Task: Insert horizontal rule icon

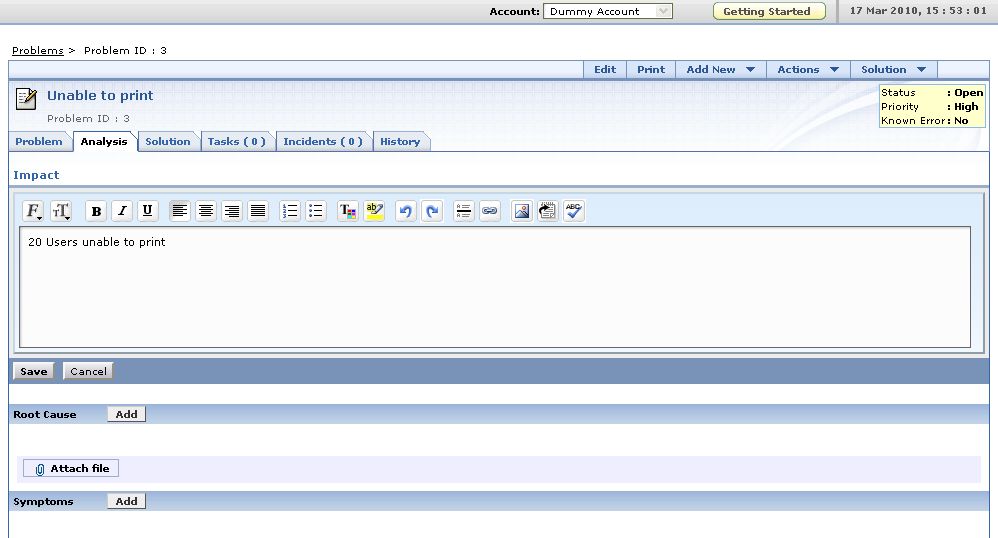Action: coord(463,211)
